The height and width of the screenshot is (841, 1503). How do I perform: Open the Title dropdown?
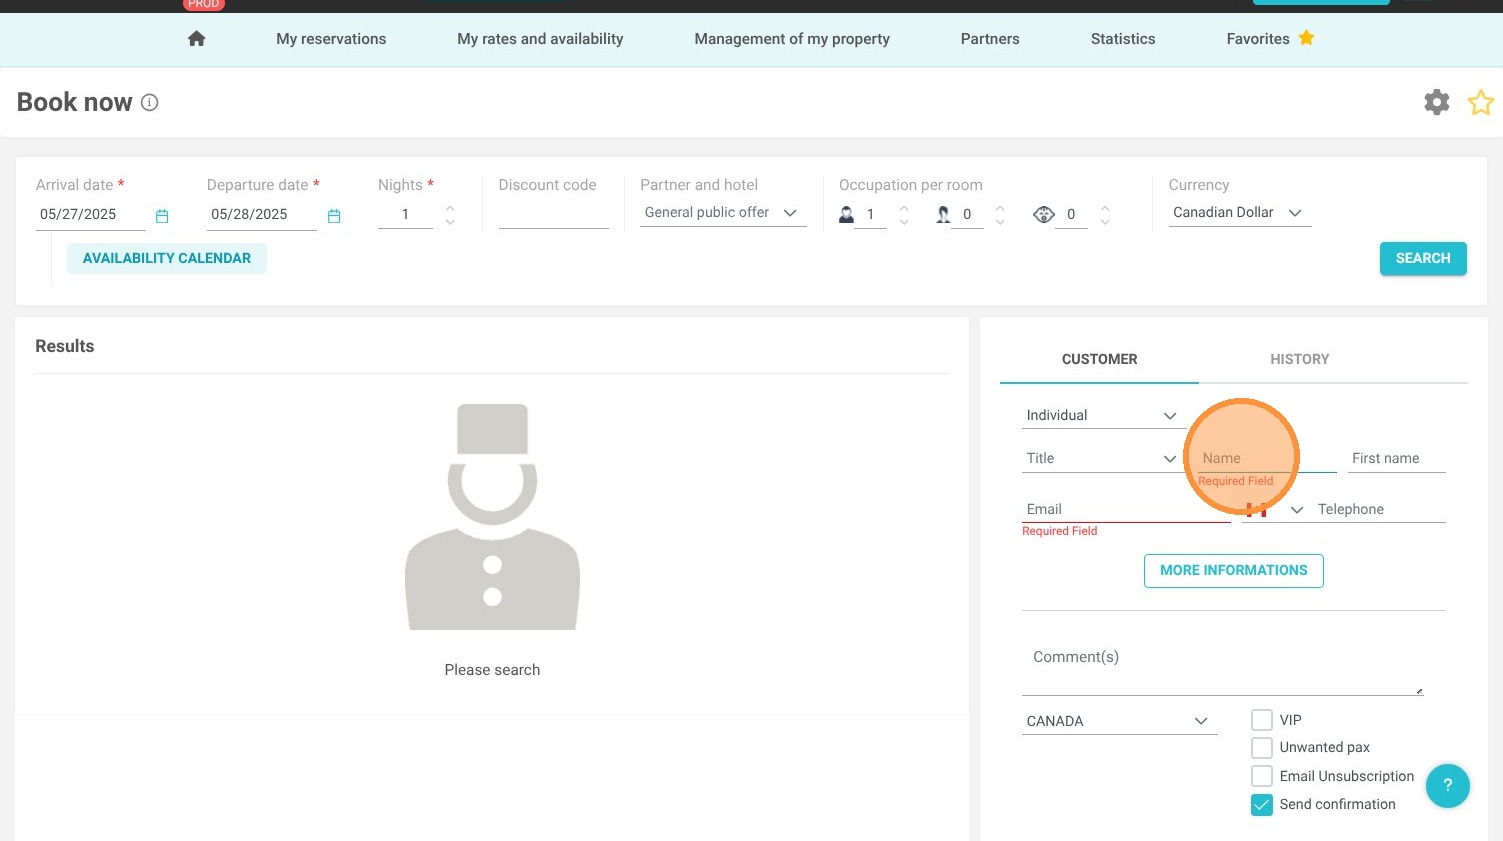[x=1104, y=458]
